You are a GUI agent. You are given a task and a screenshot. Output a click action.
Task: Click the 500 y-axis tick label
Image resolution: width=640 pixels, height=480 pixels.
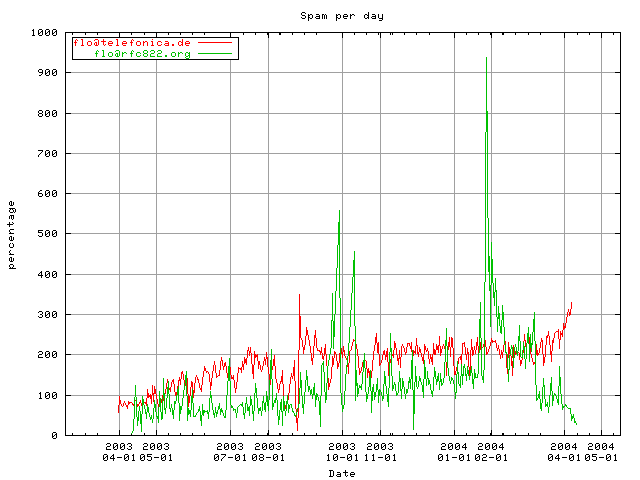47,234
